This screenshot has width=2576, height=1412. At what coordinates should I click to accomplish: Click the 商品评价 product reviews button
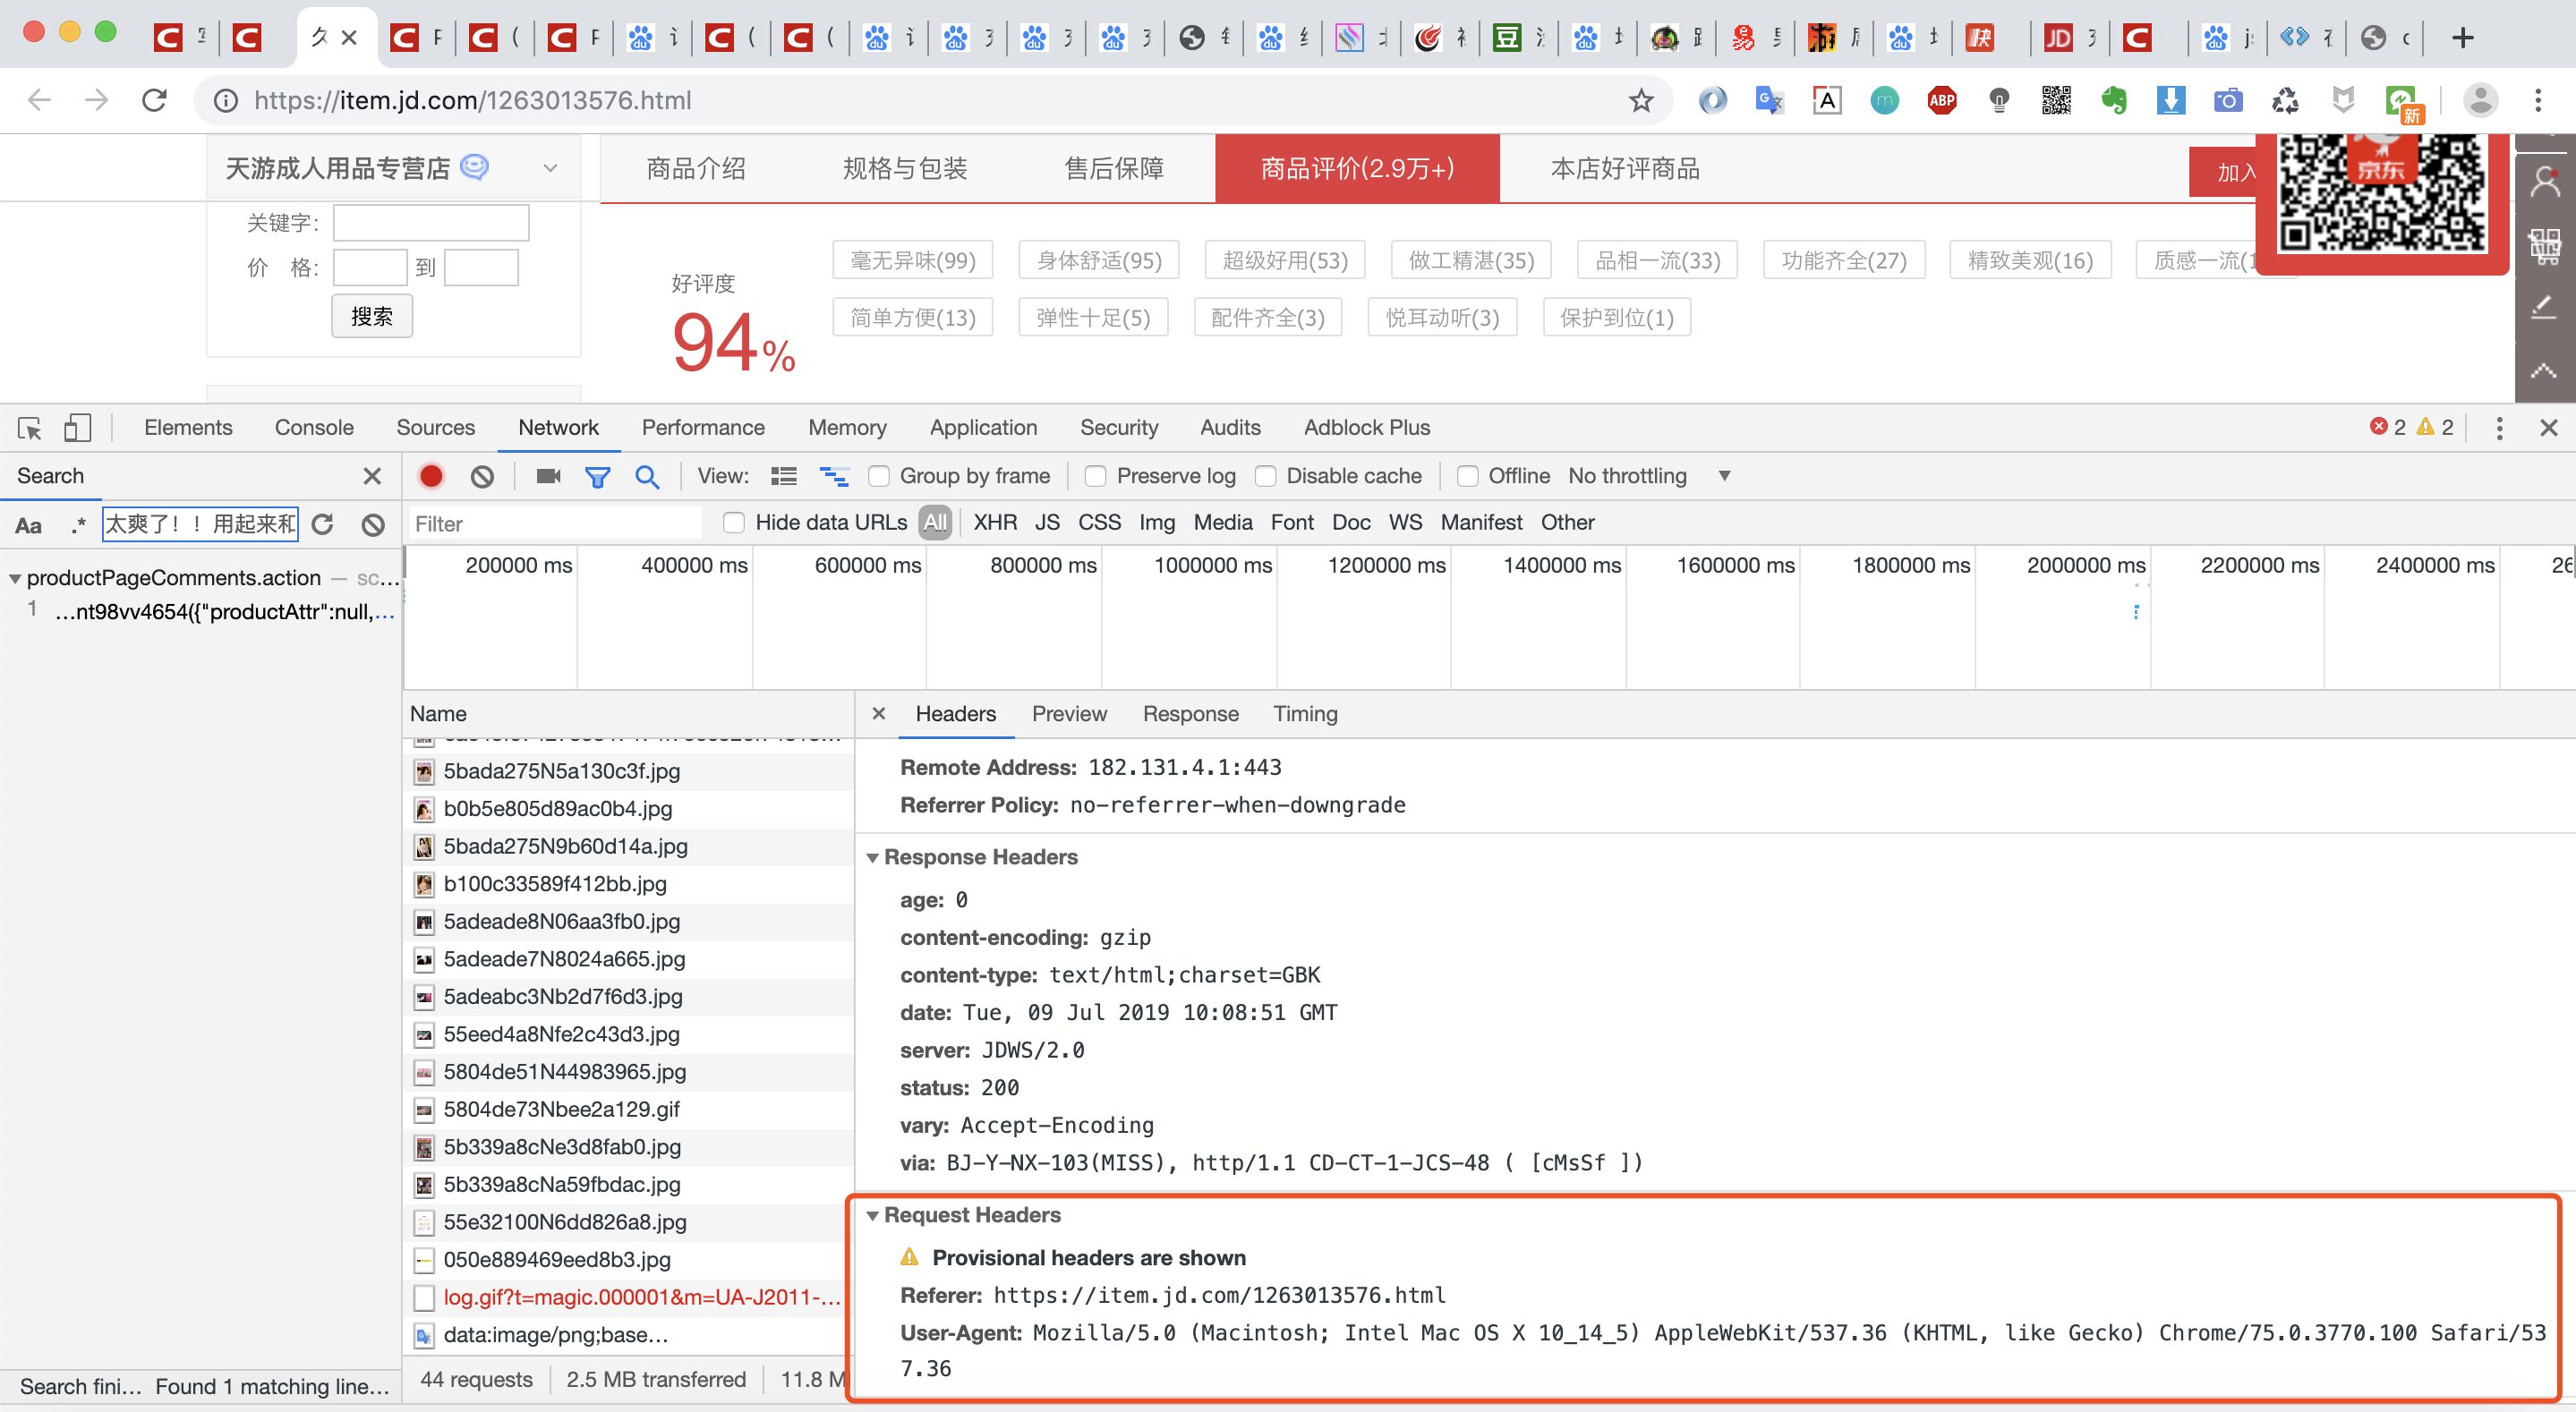(x=1353, y=169)
